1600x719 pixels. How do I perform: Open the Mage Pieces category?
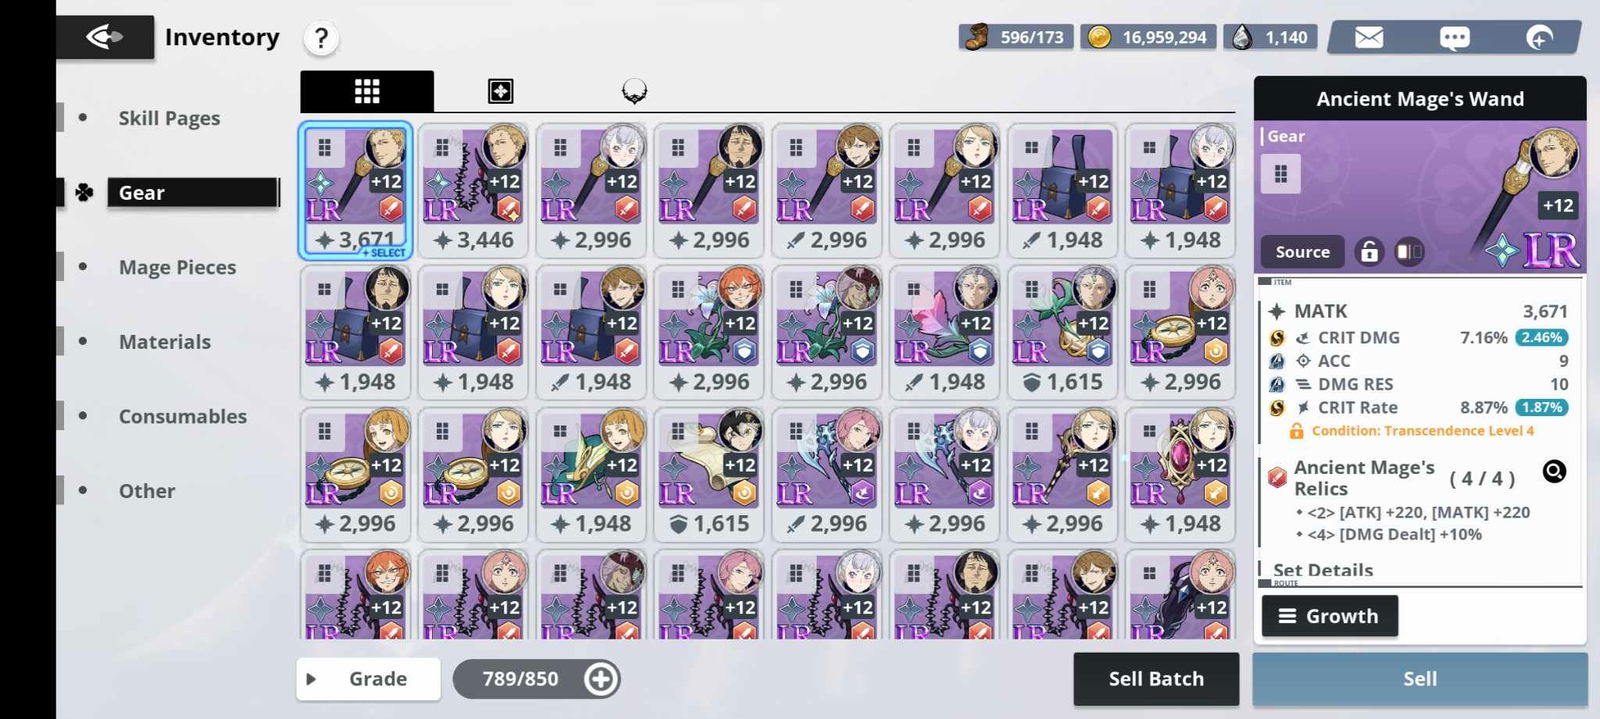click(x=177, y=267)
